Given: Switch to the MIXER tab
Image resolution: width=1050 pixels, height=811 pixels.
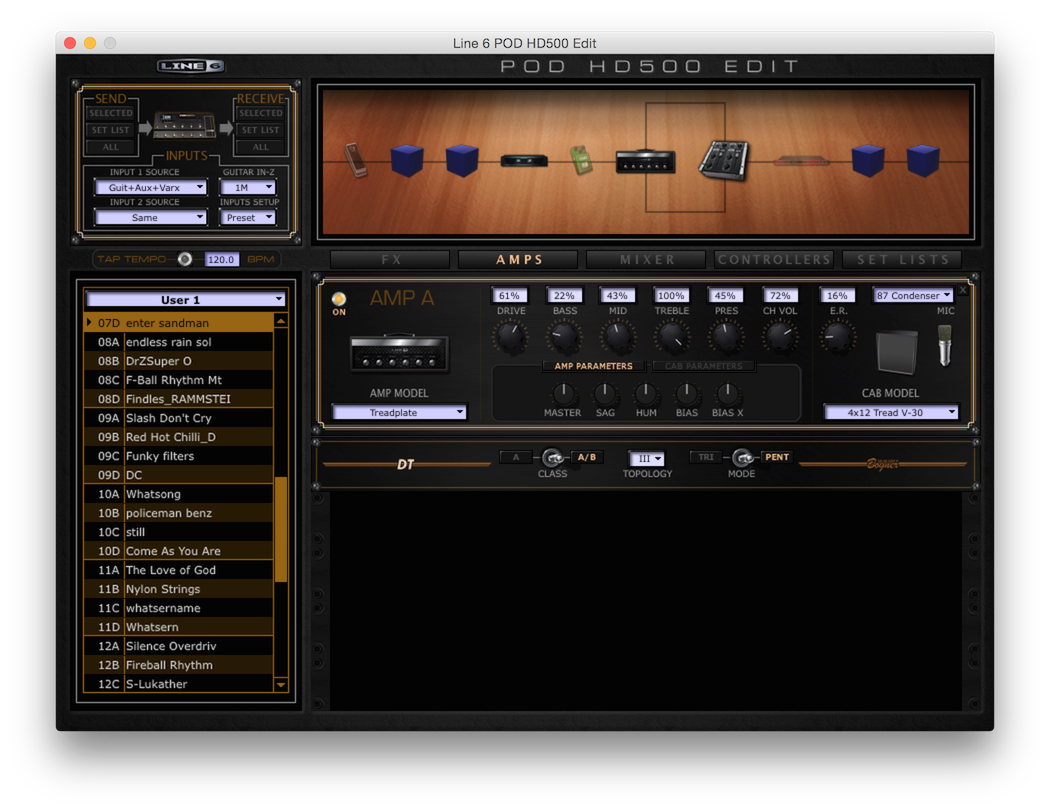Looking at the screenshot, I should point(646,260).
